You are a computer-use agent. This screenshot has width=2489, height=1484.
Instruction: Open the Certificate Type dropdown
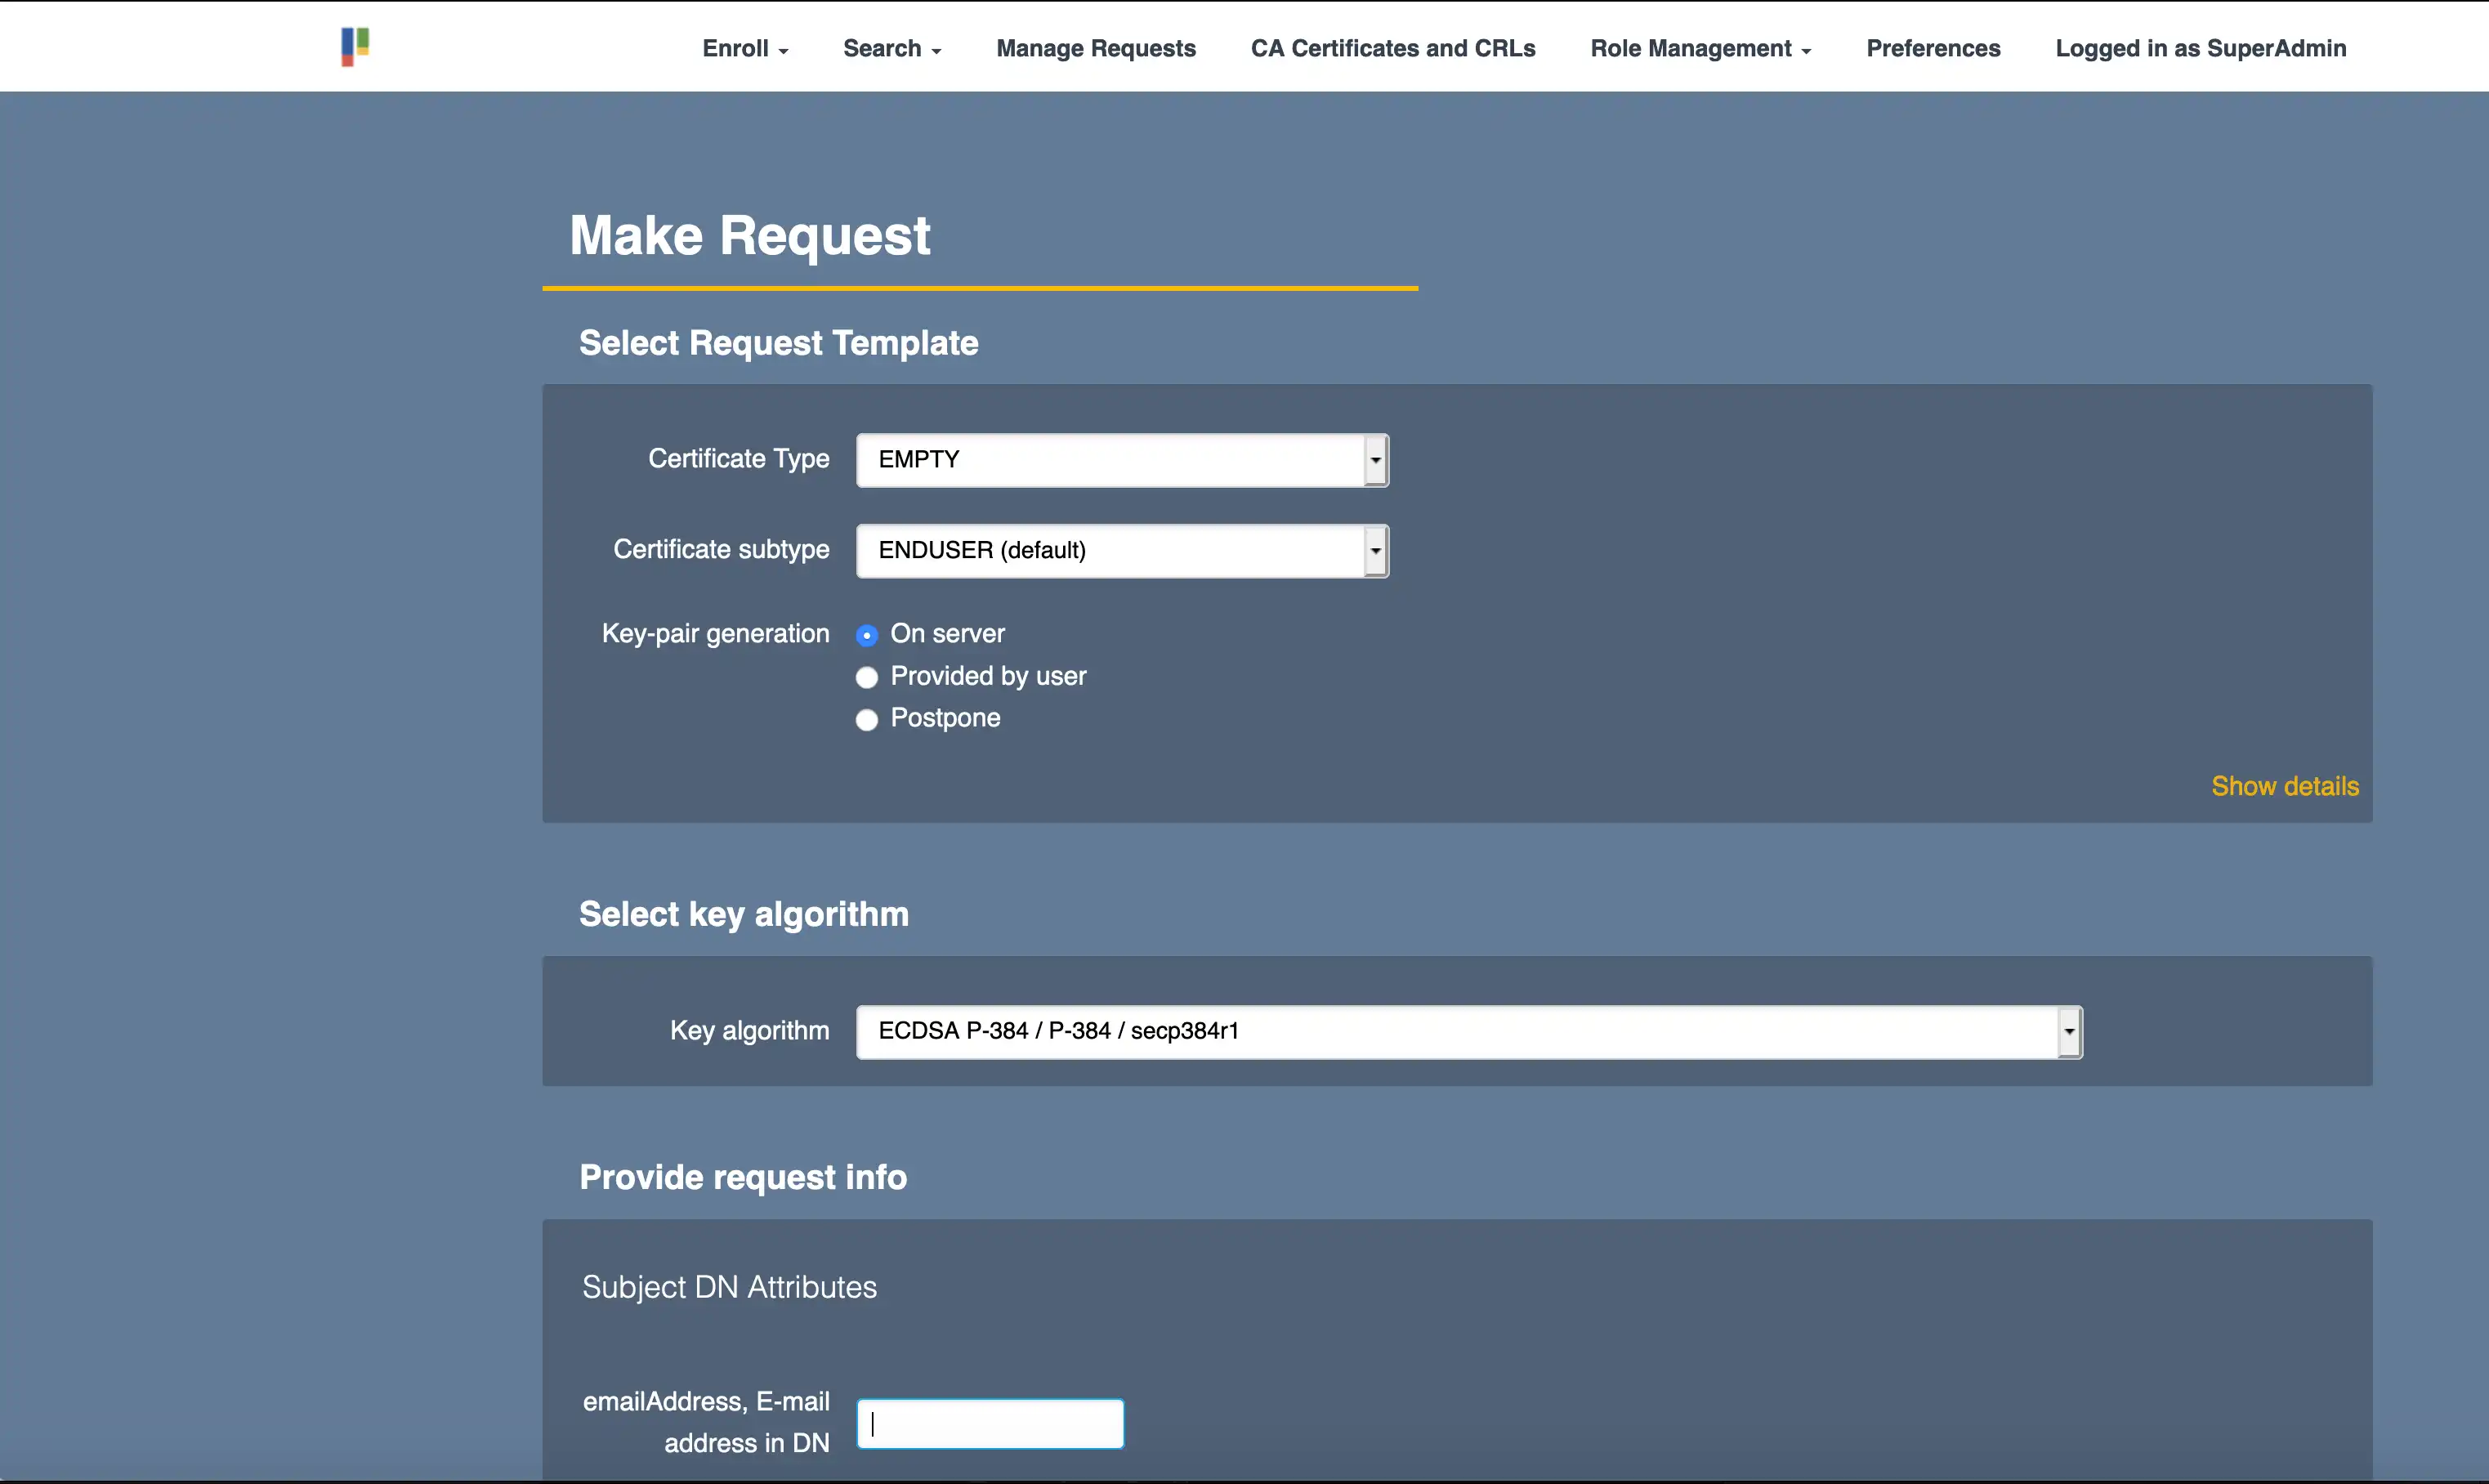[x=1110, y=460]
